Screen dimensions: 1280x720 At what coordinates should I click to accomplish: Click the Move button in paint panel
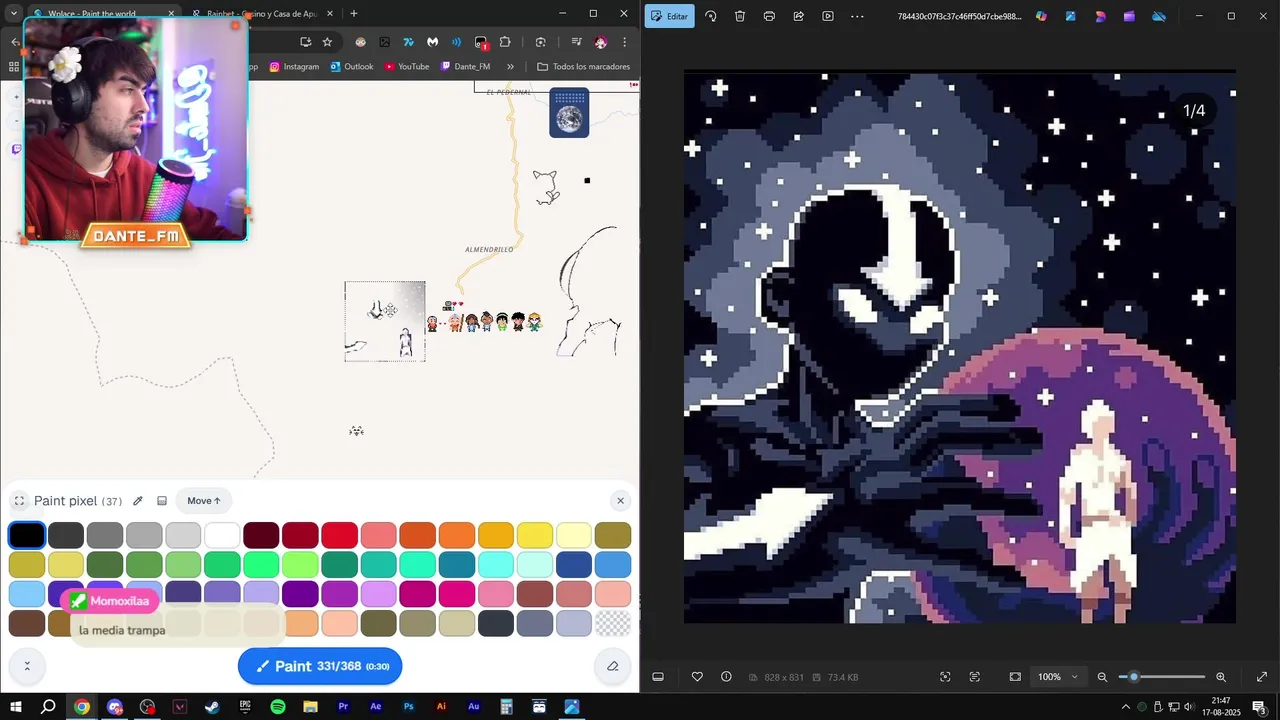(x=204, y=501)
